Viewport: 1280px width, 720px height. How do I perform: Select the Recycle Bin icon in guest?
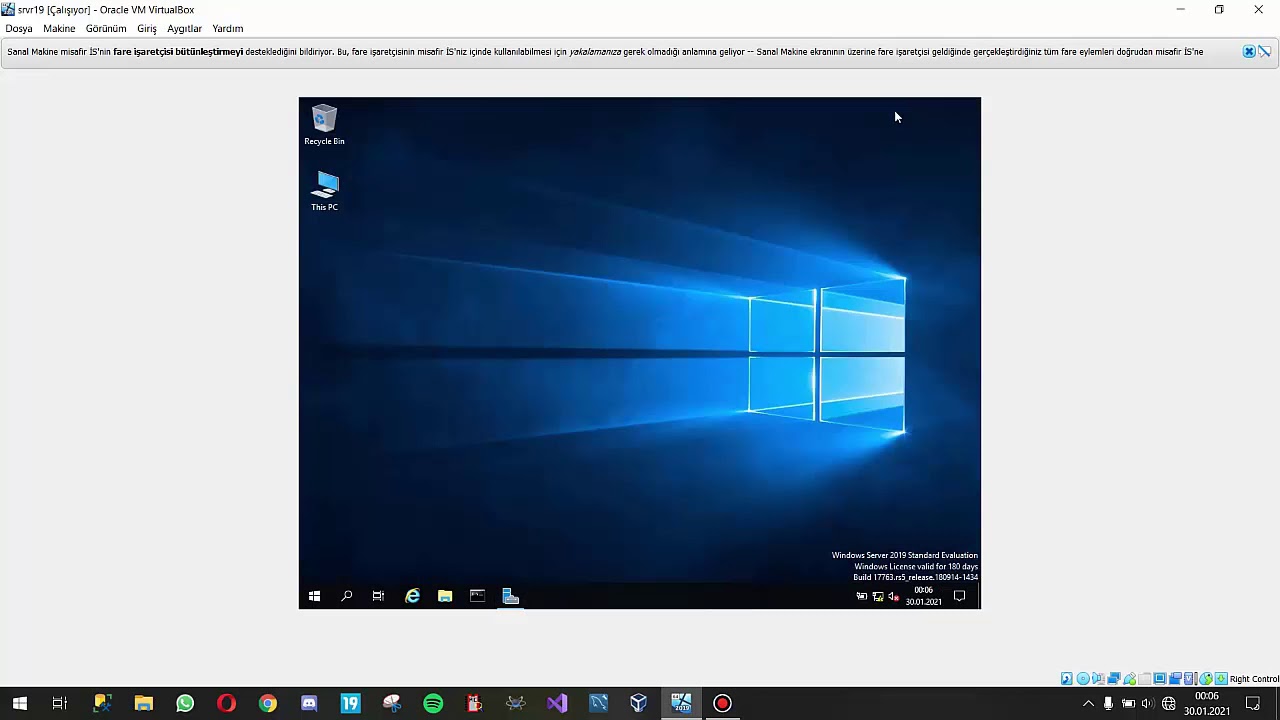[324, 125]
